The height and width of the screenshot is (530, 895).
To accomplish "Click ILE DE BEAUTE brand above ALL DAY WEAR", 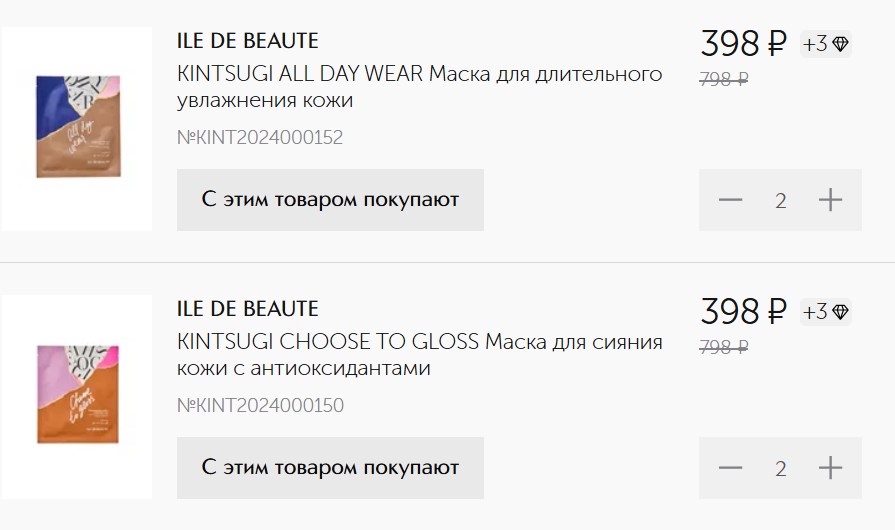I will [x=248, y=41].
